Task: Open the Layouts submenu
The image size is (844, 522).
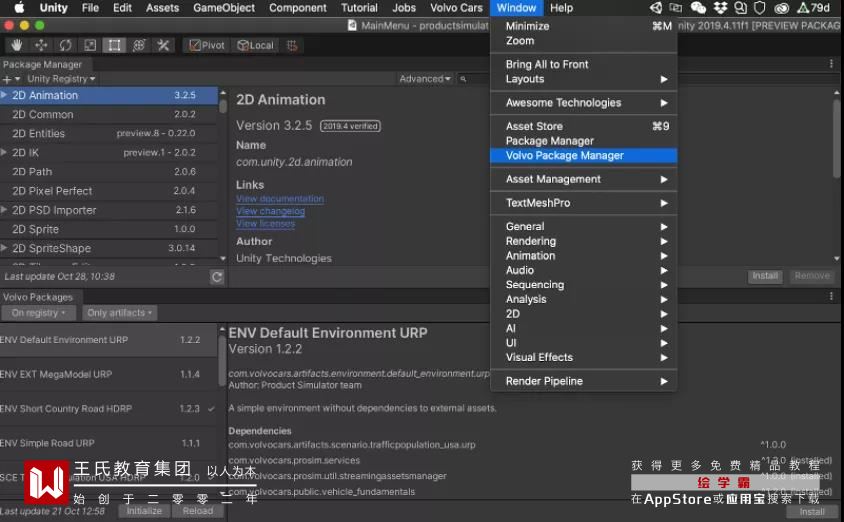Action: click(583, 79)
